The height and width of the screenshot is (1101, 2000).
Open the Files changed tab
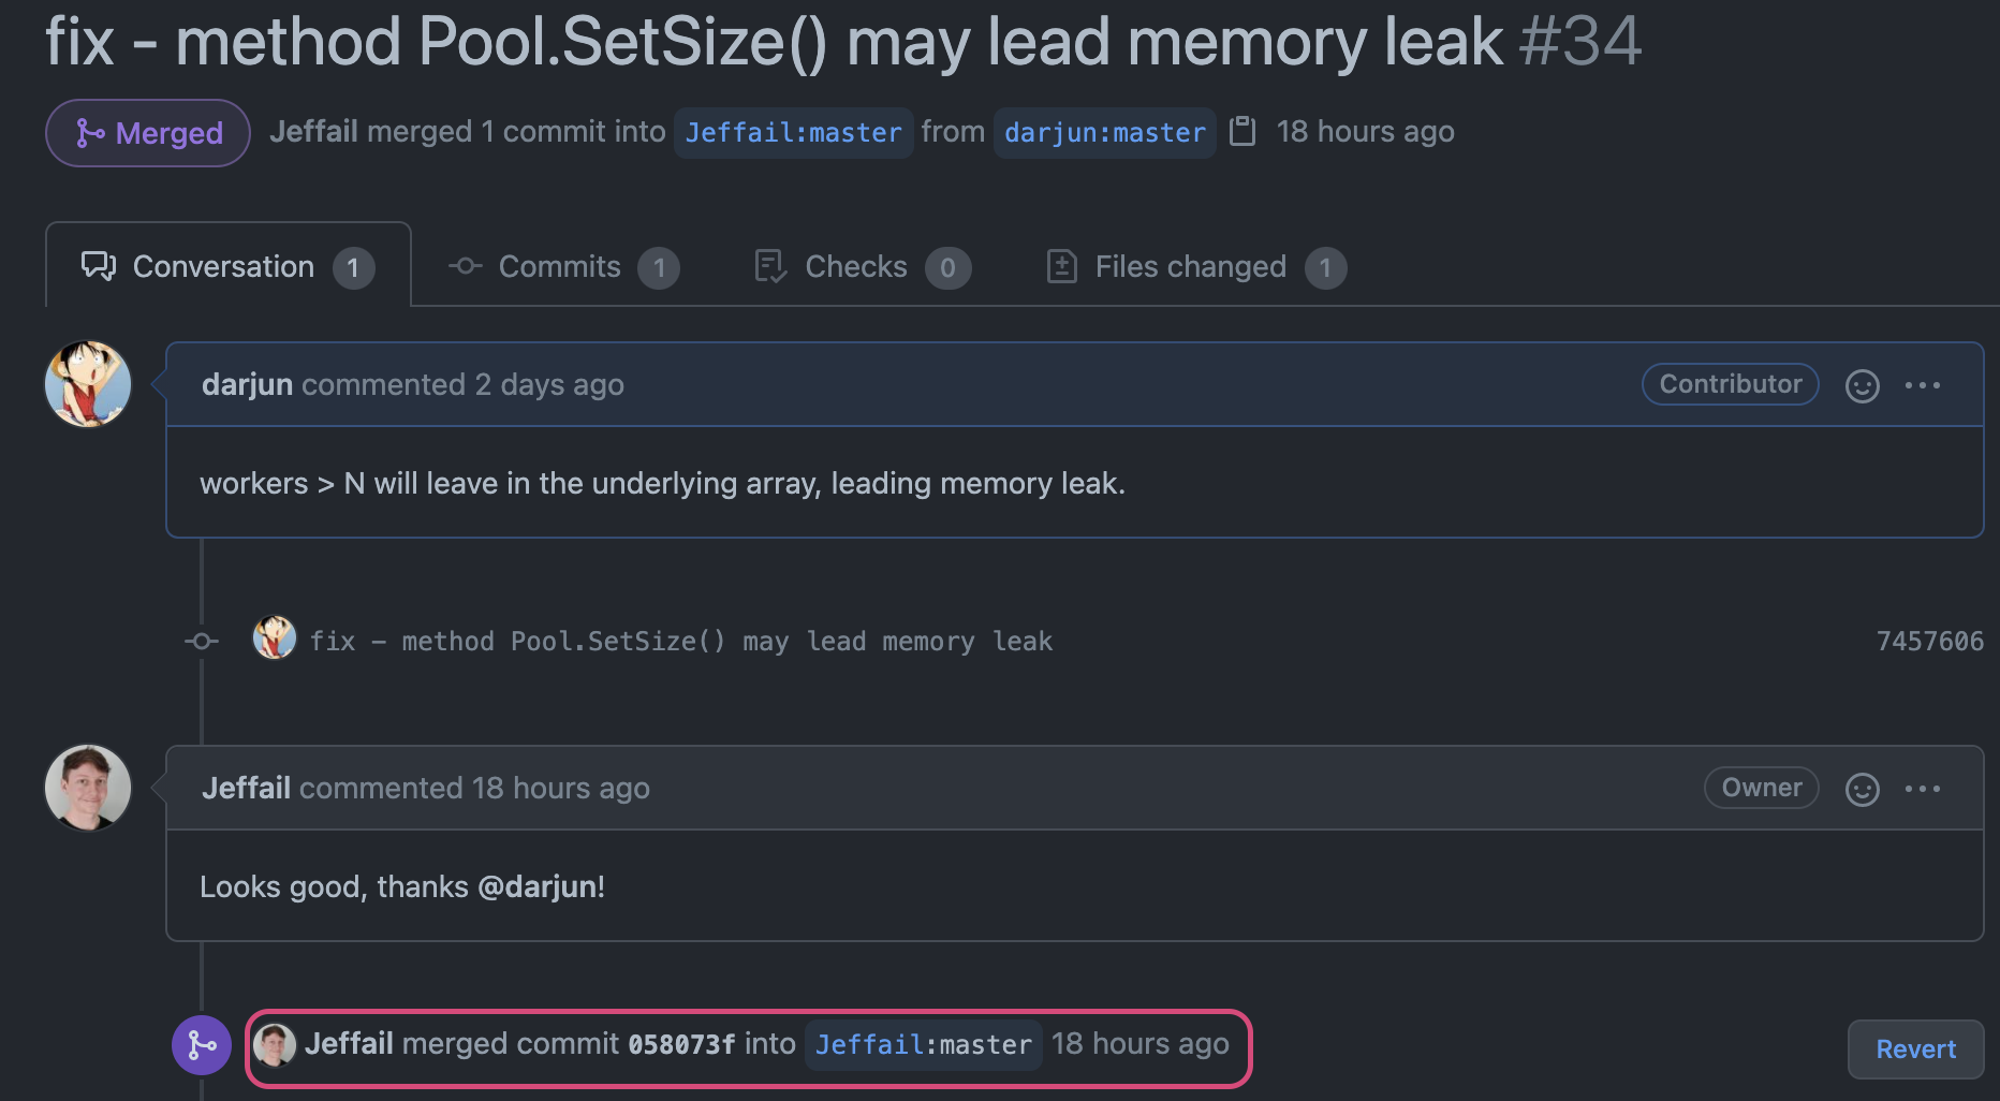1196,267
